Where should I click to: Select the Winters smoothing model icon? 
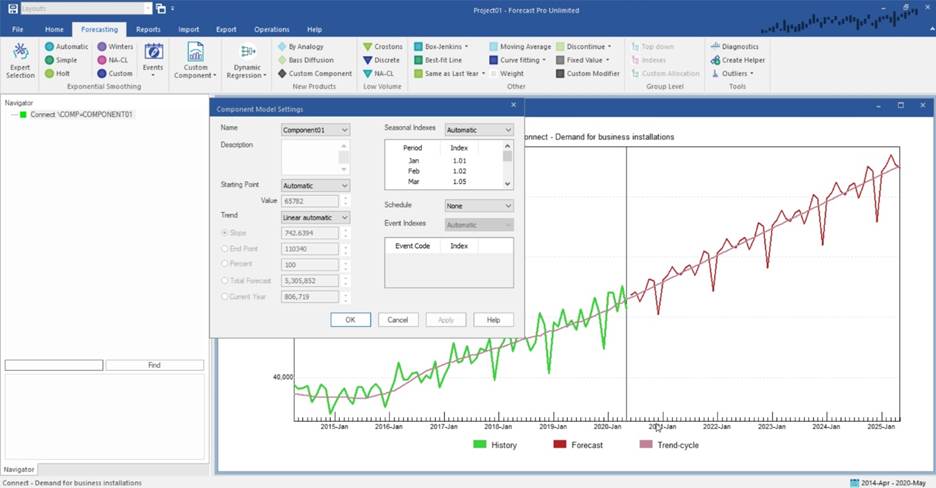coord(102,46)
